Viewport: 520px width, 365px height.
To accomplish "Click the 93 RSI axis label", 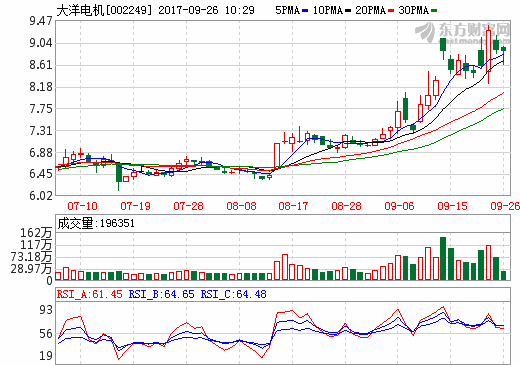I will pyautogui.click(x=46, y=310).
